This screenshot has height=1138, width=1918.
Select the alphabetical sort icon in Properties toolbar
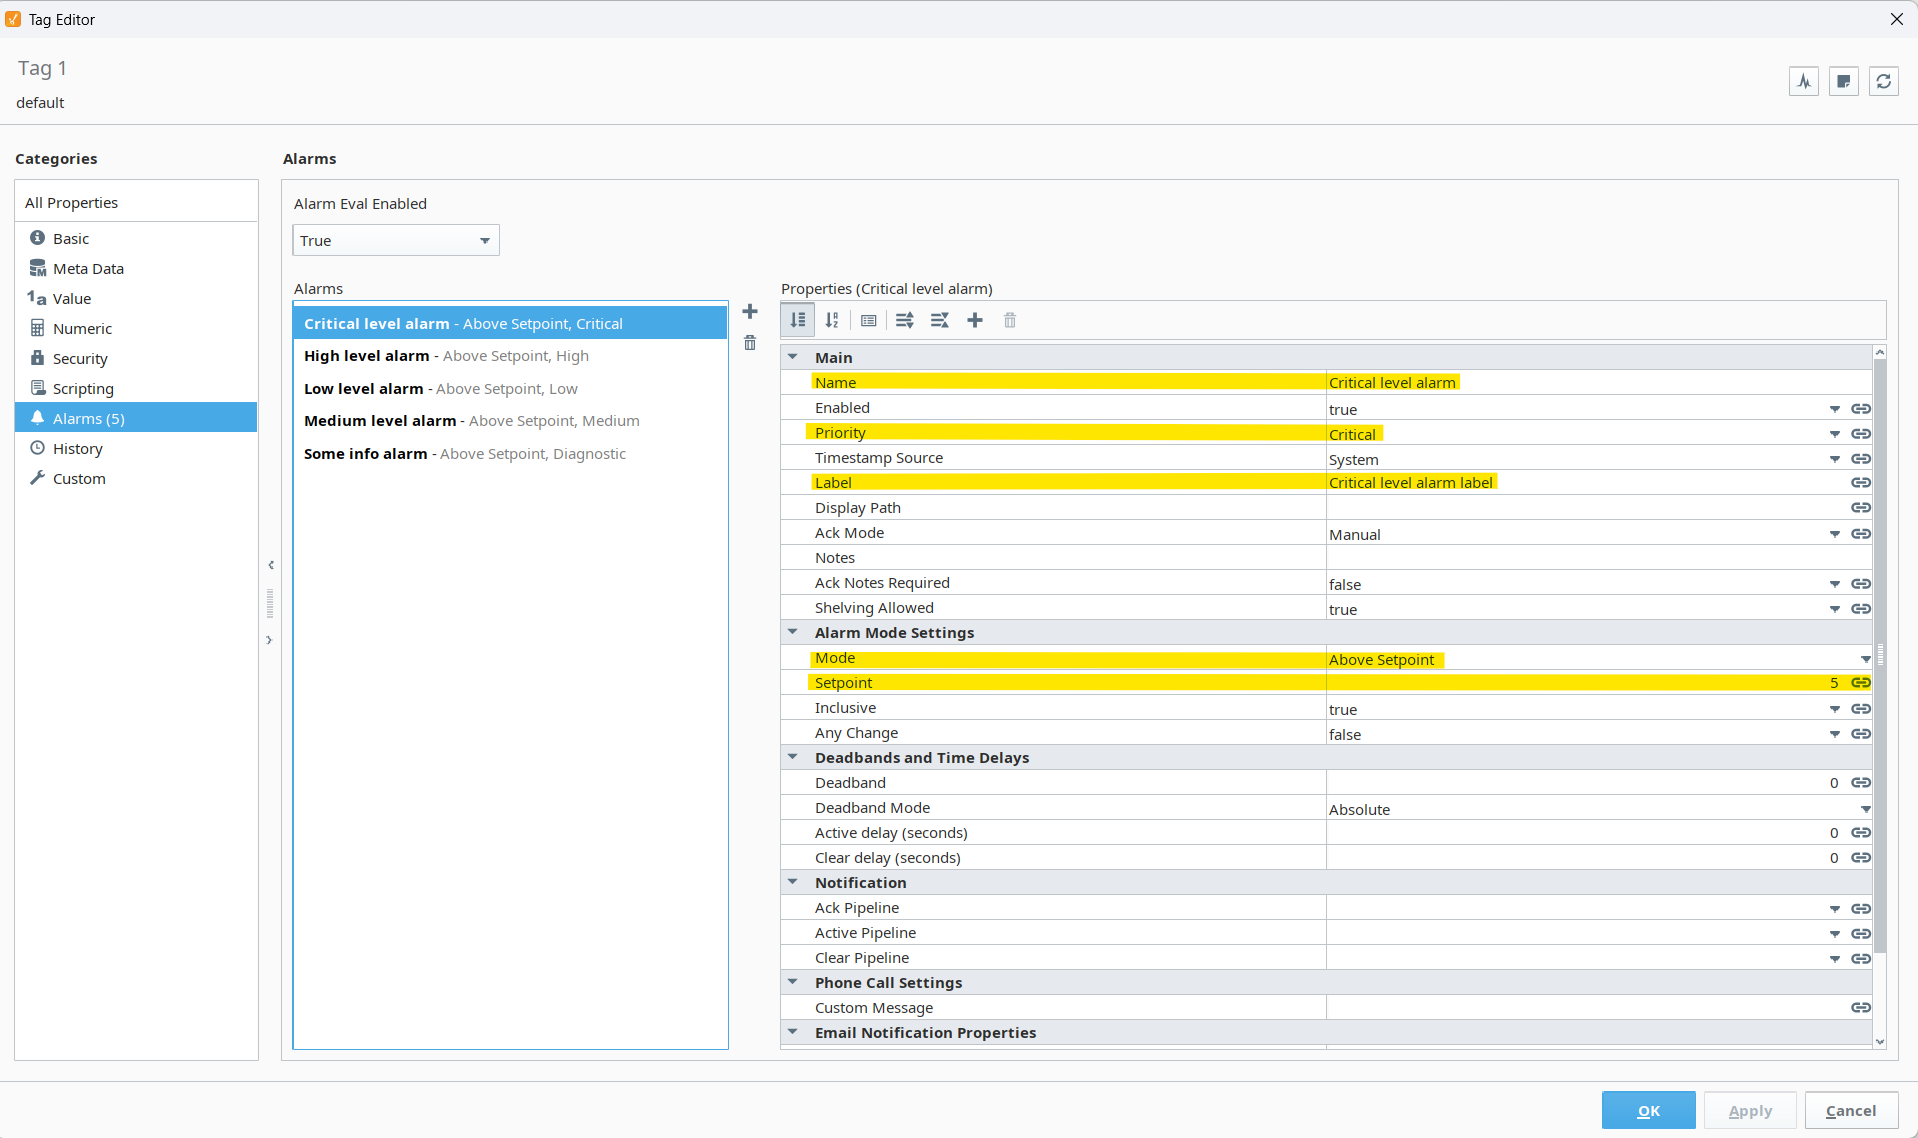[x=833, y=320]
